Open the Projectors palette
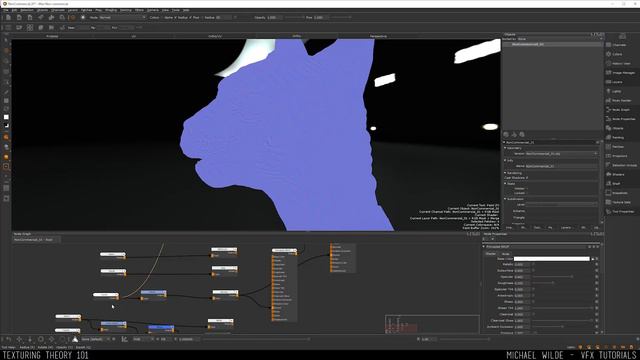Viewport: 640px width, 360px height. coord(620,156)
